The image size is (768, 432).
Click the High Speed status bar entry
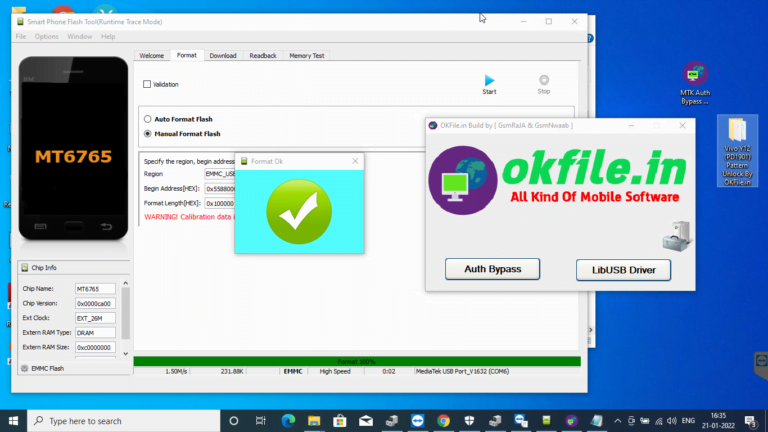tap(335, 372)
